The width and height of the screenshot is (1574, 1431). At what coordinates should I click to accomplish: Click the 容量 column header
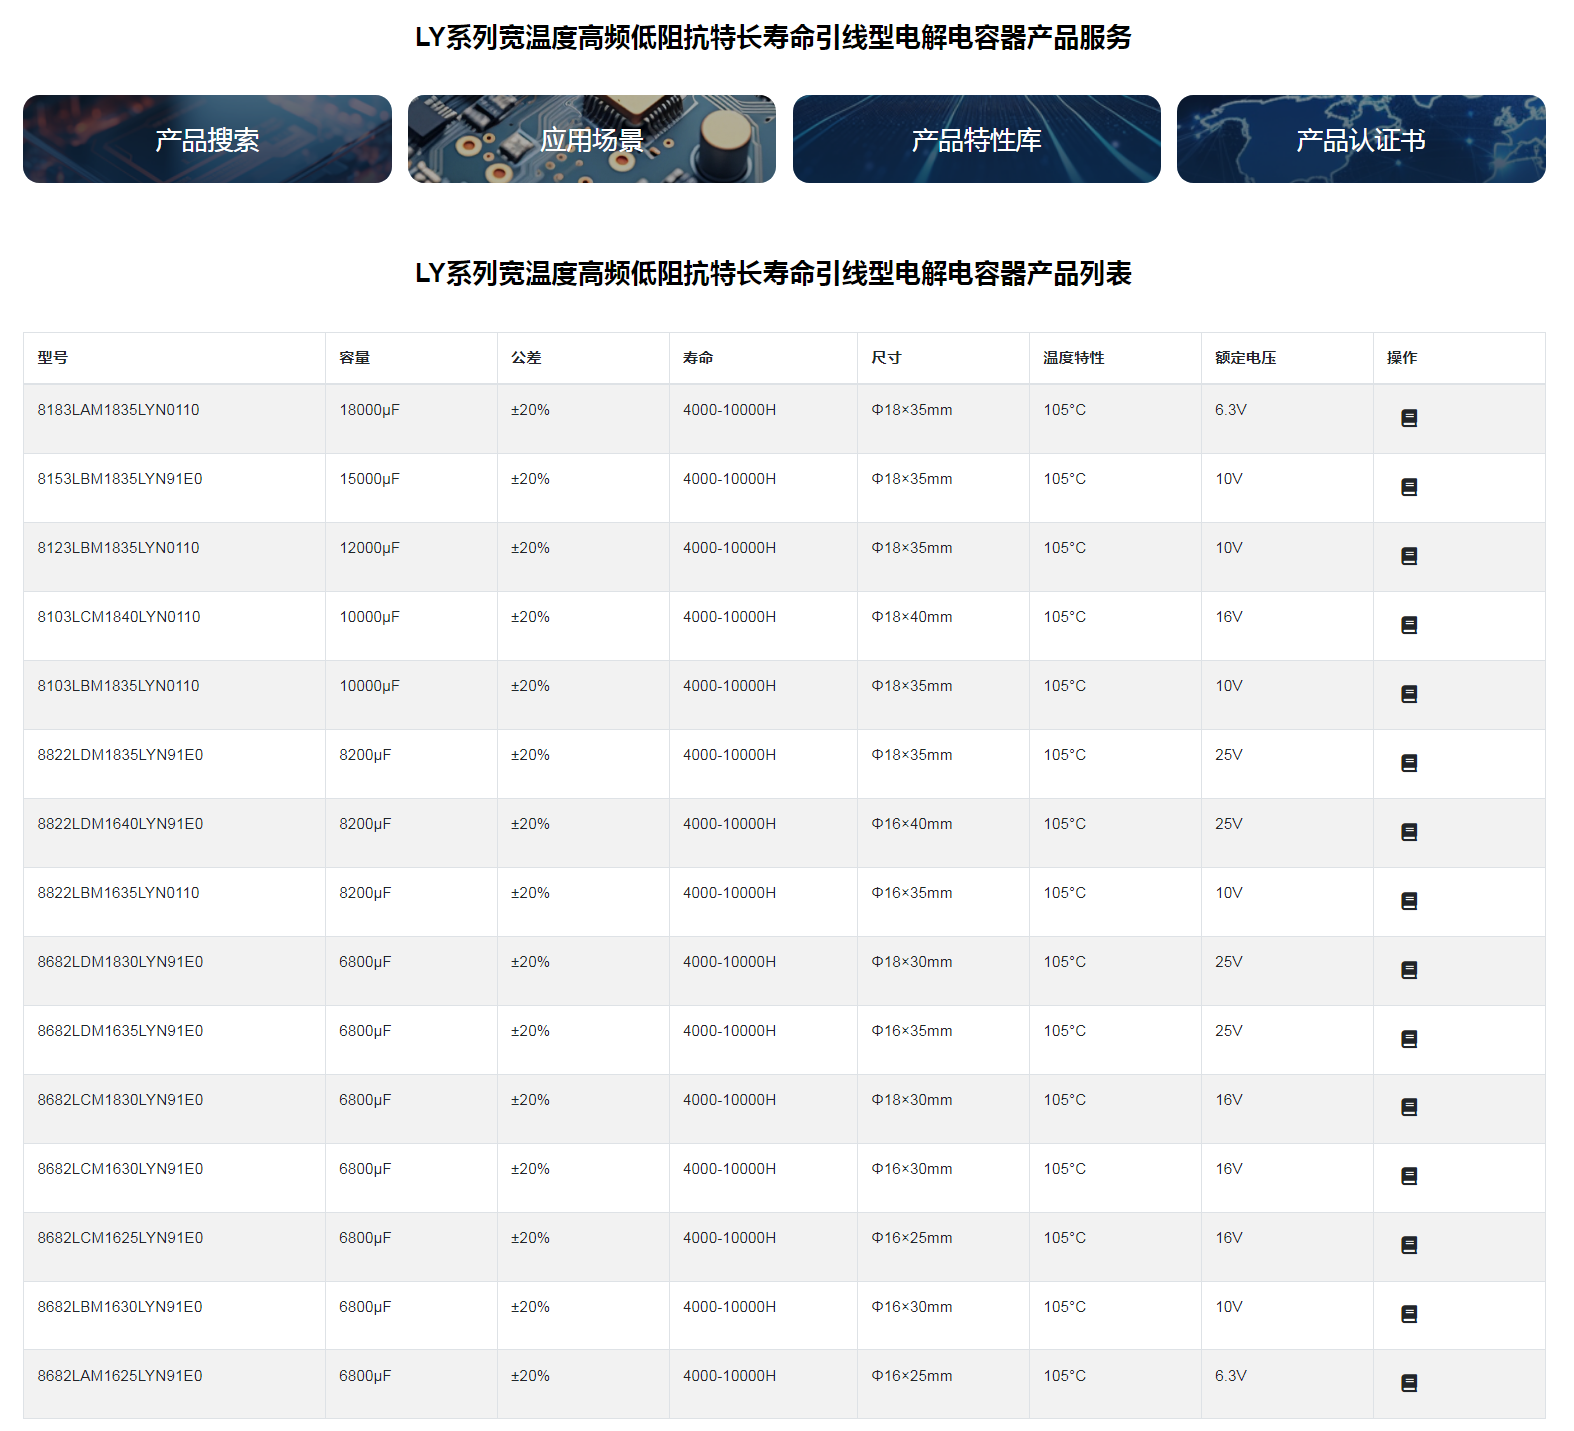point(355,357)
